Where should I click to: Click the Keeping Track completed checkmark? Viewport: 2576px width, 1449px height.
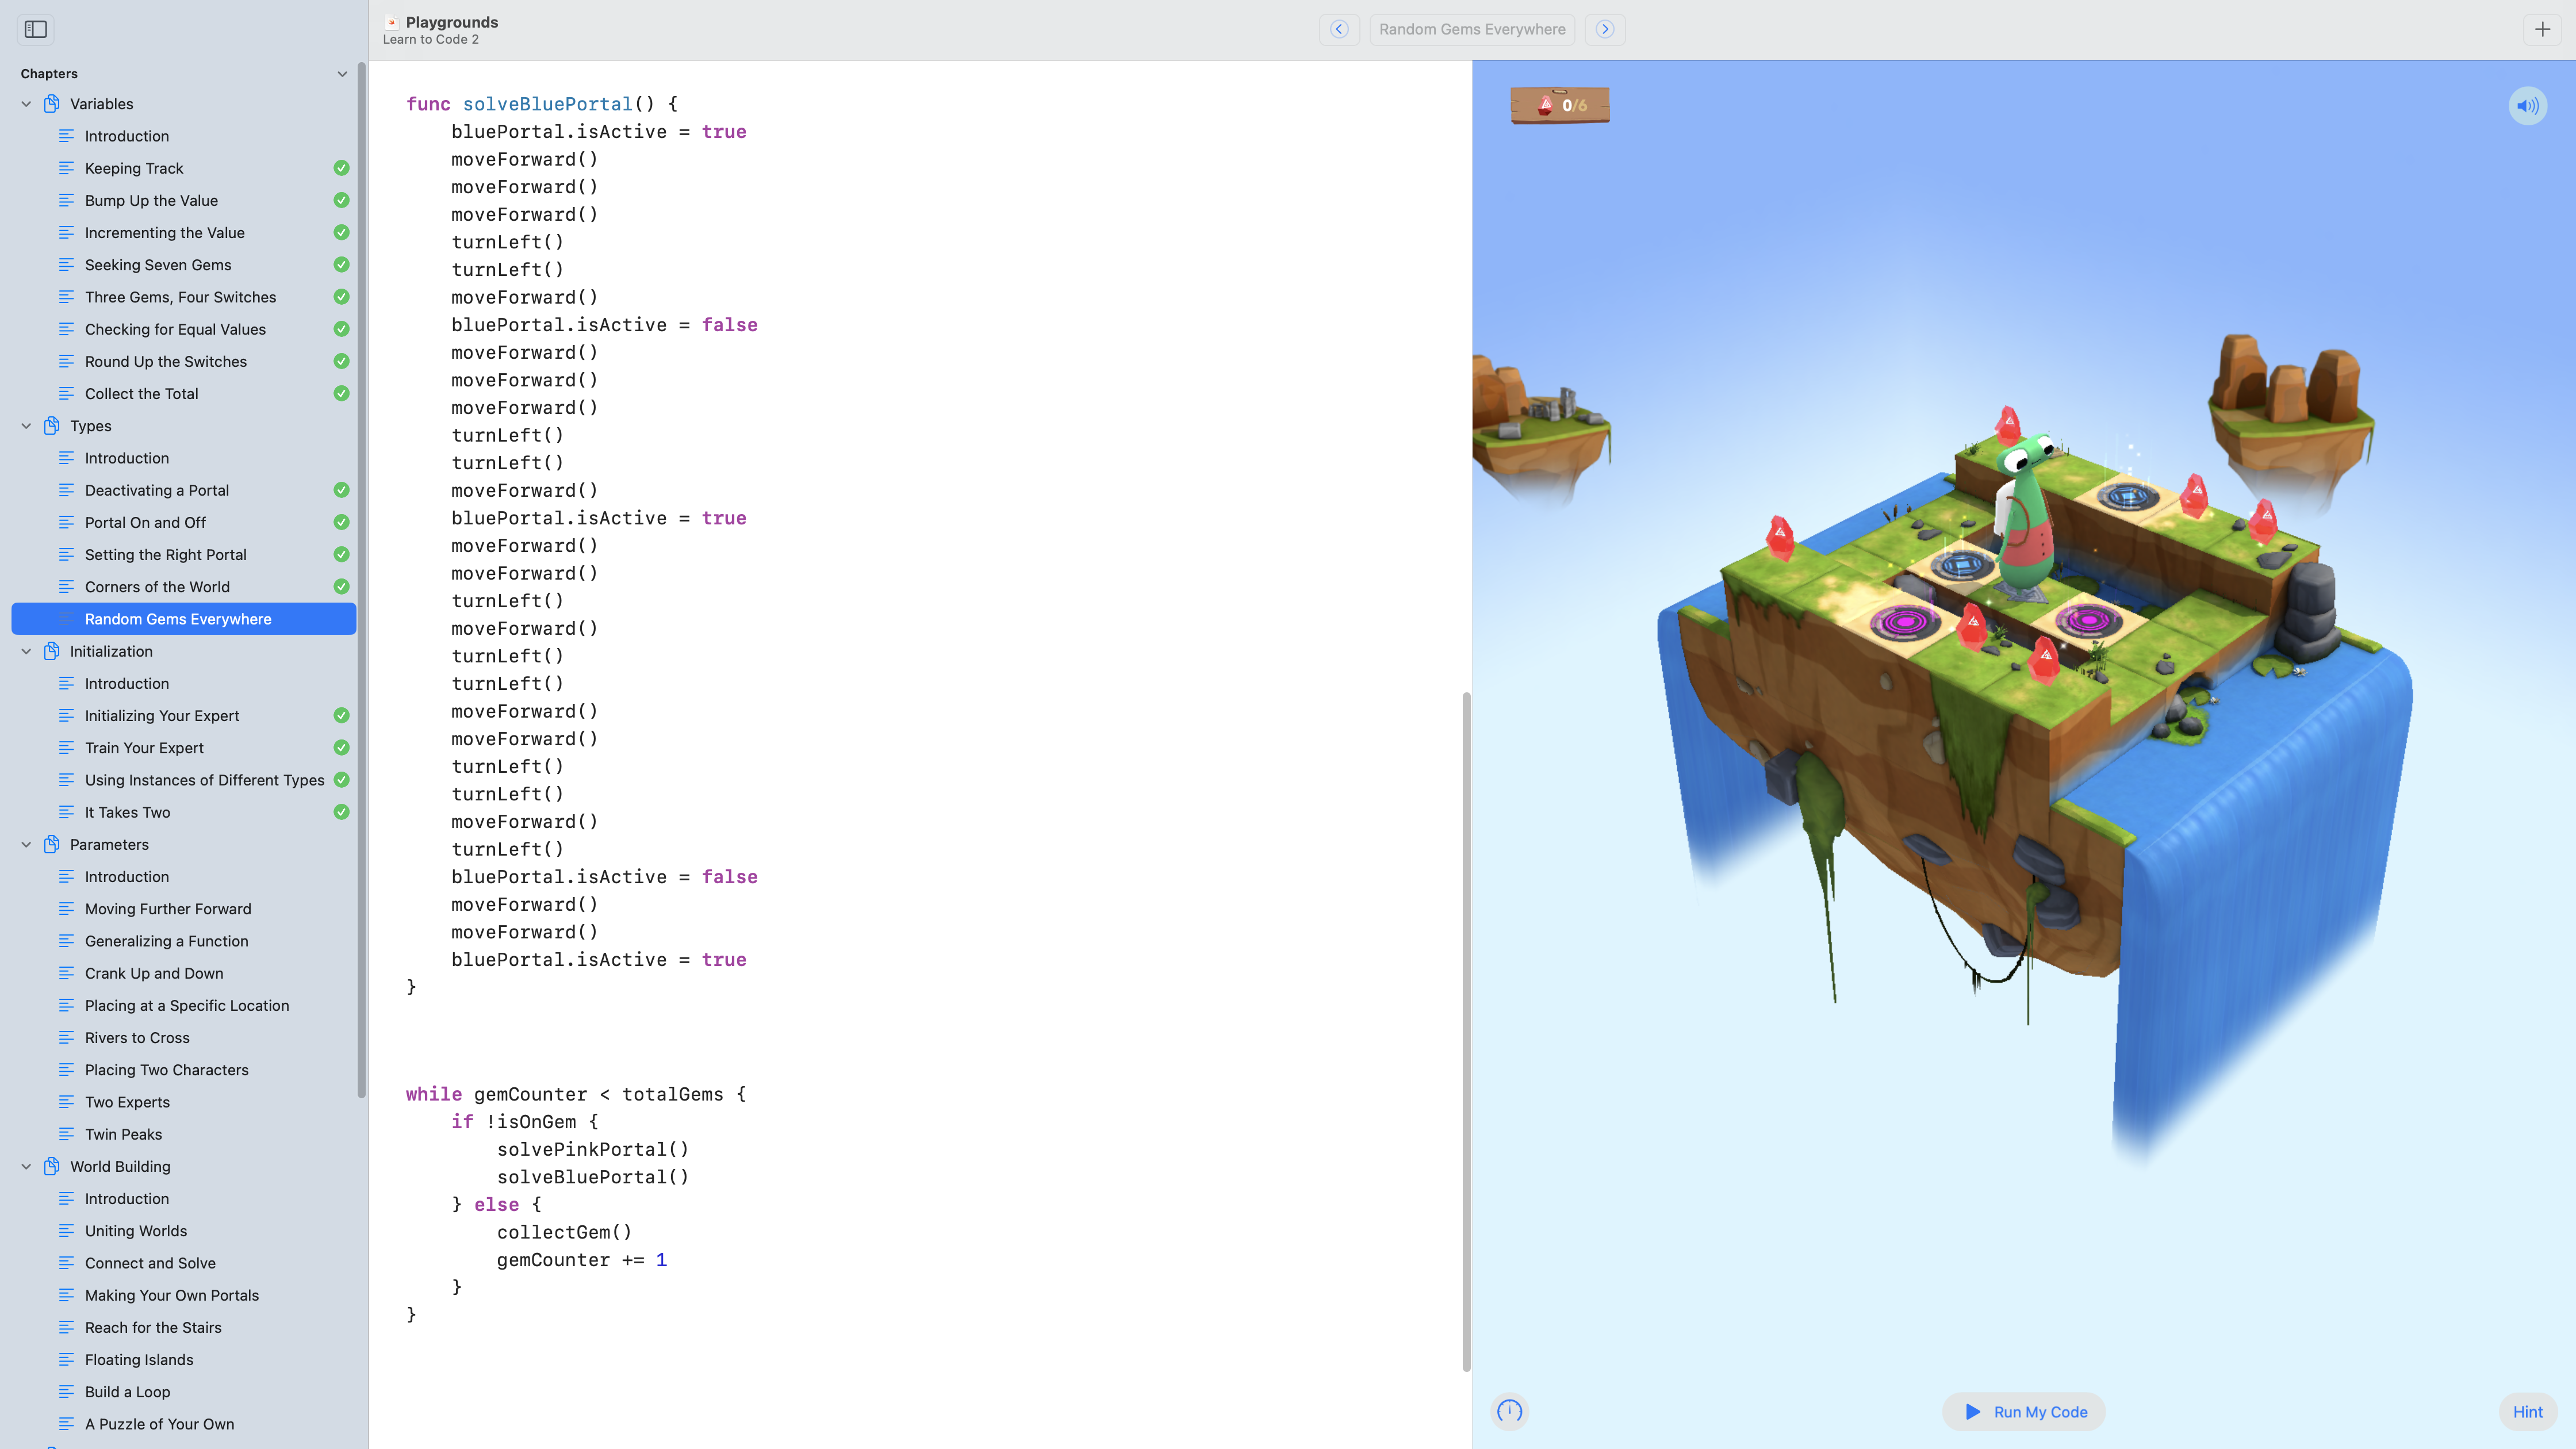click(x=341, y=168)
